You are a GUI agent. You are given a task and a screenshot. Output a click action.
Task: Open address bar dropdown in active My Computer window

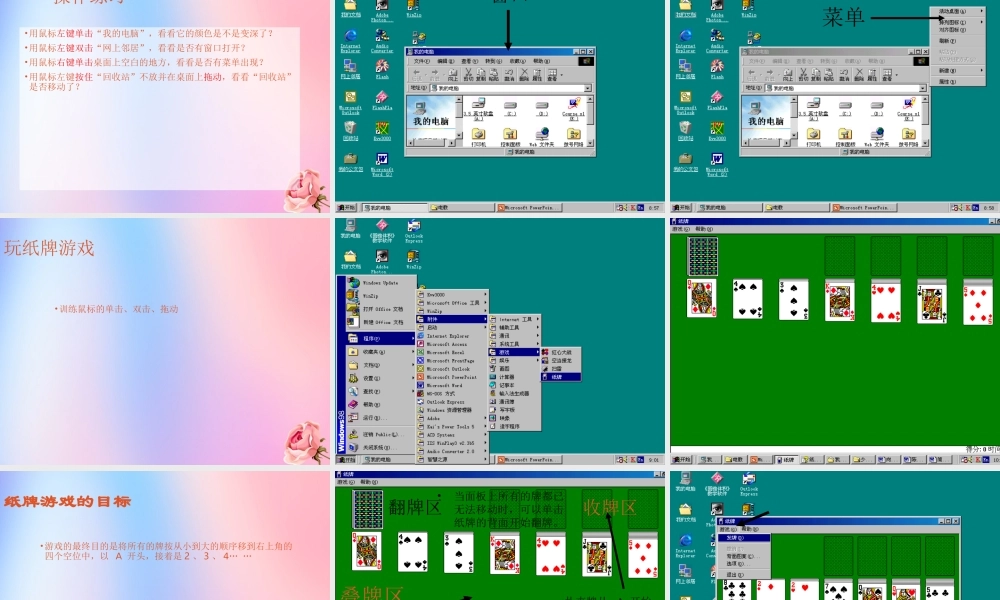587,88
